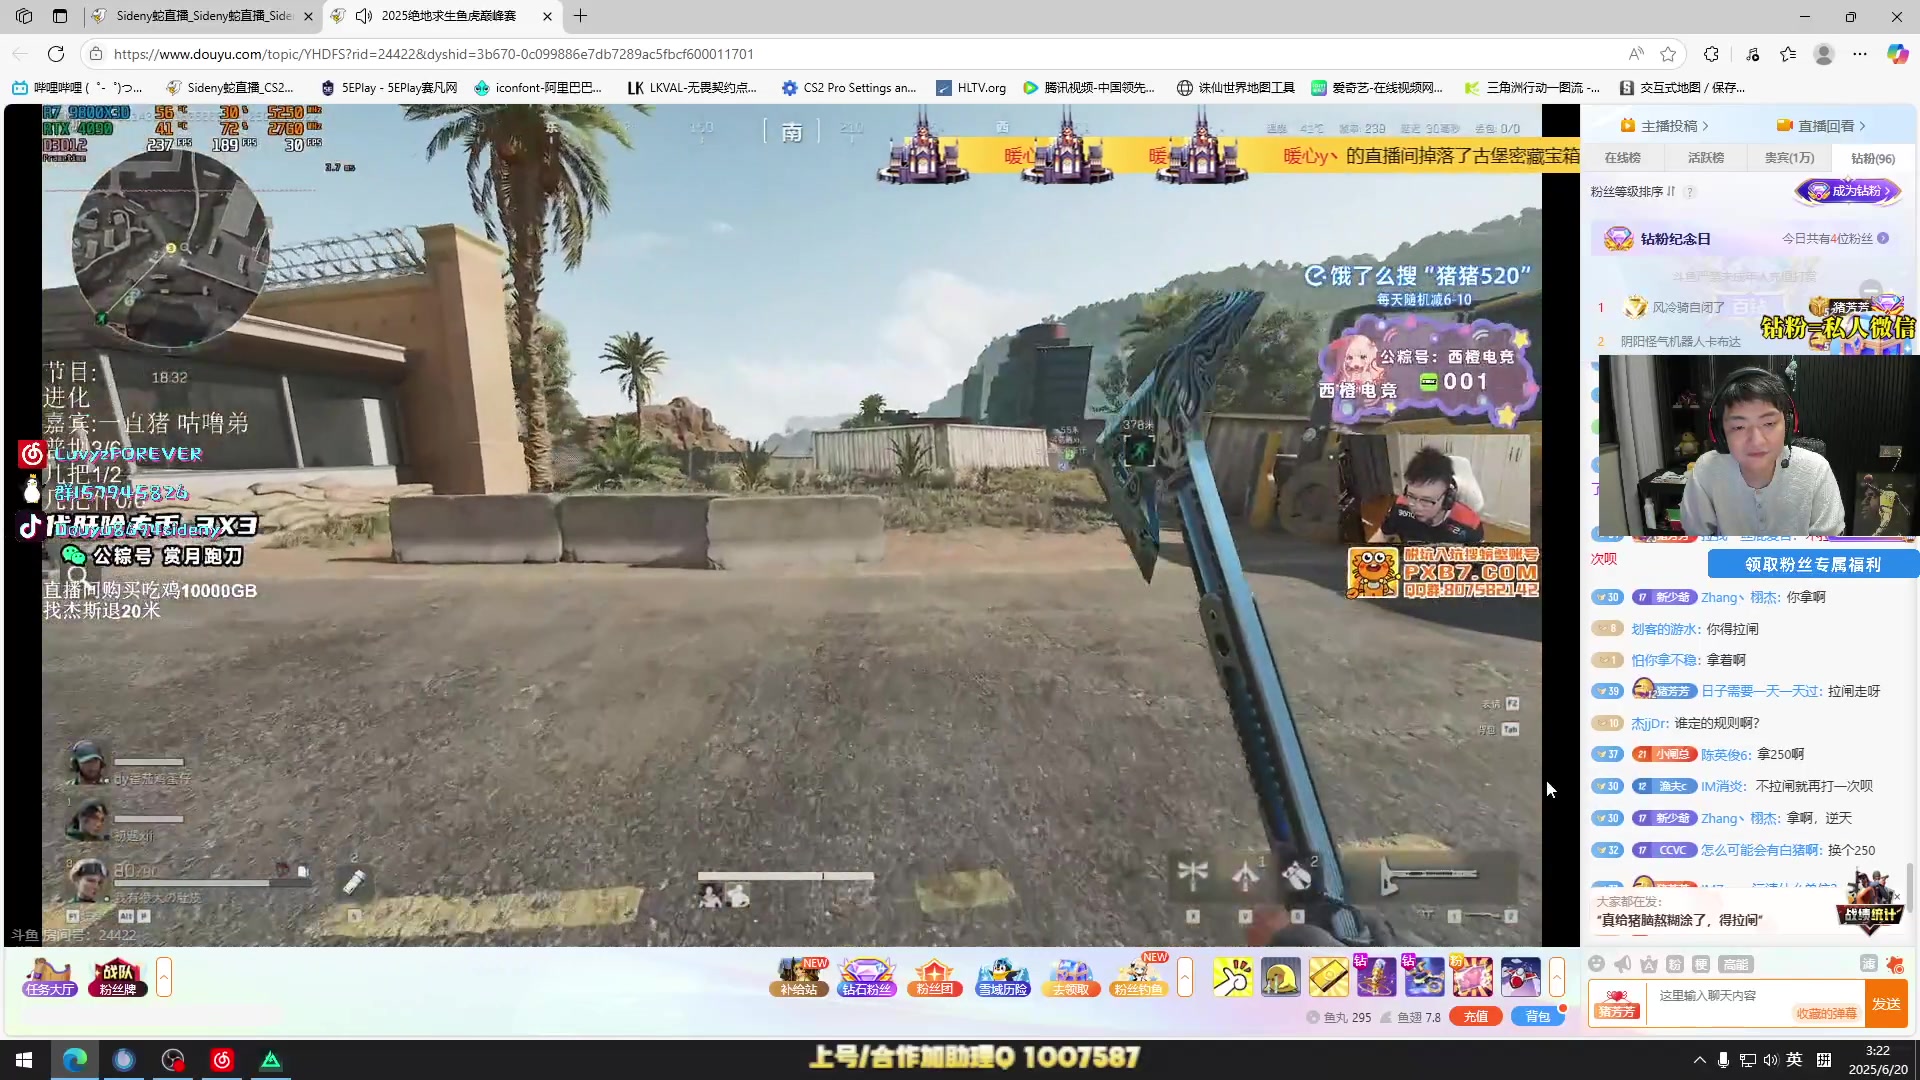Viewport: 1920px width, 1080px height.
Task: Refresh the browser page
Action: (56, 54)
